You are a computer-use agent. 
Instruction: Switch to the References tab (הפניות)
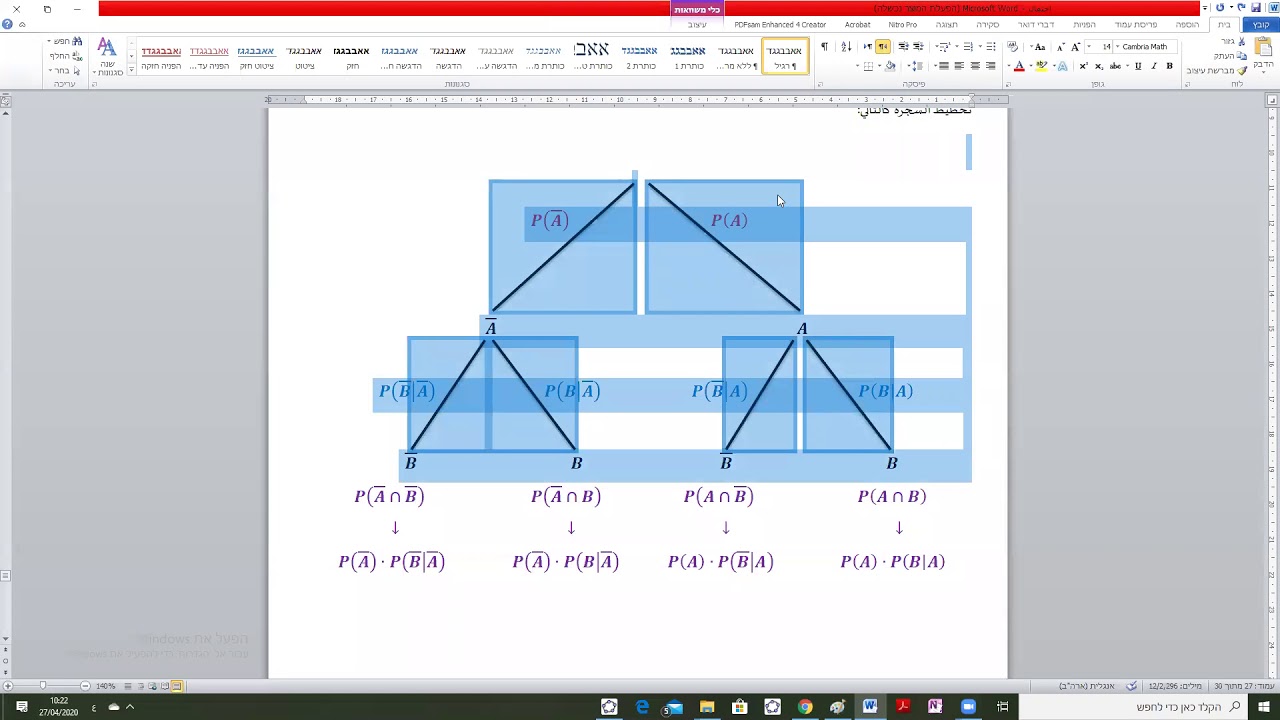click(1085, 24)
